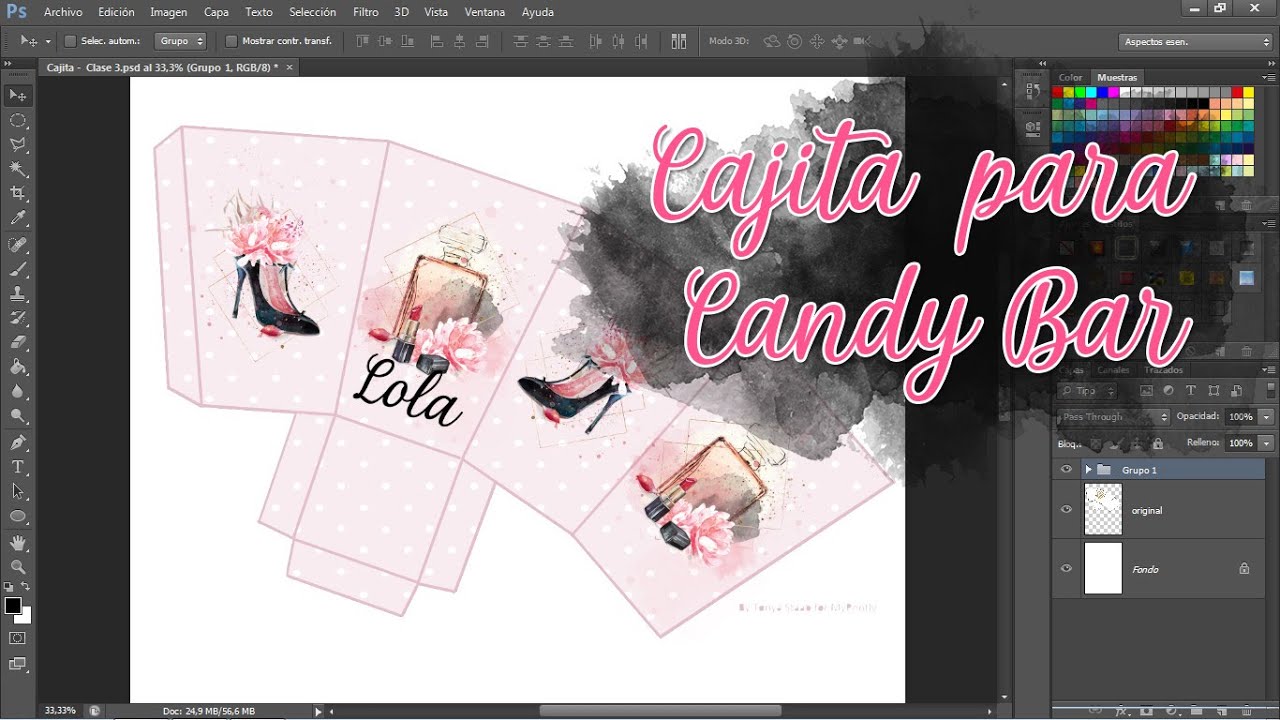Select the Paint Bucket tool
1280x720 pixels.
pos(18,367)
